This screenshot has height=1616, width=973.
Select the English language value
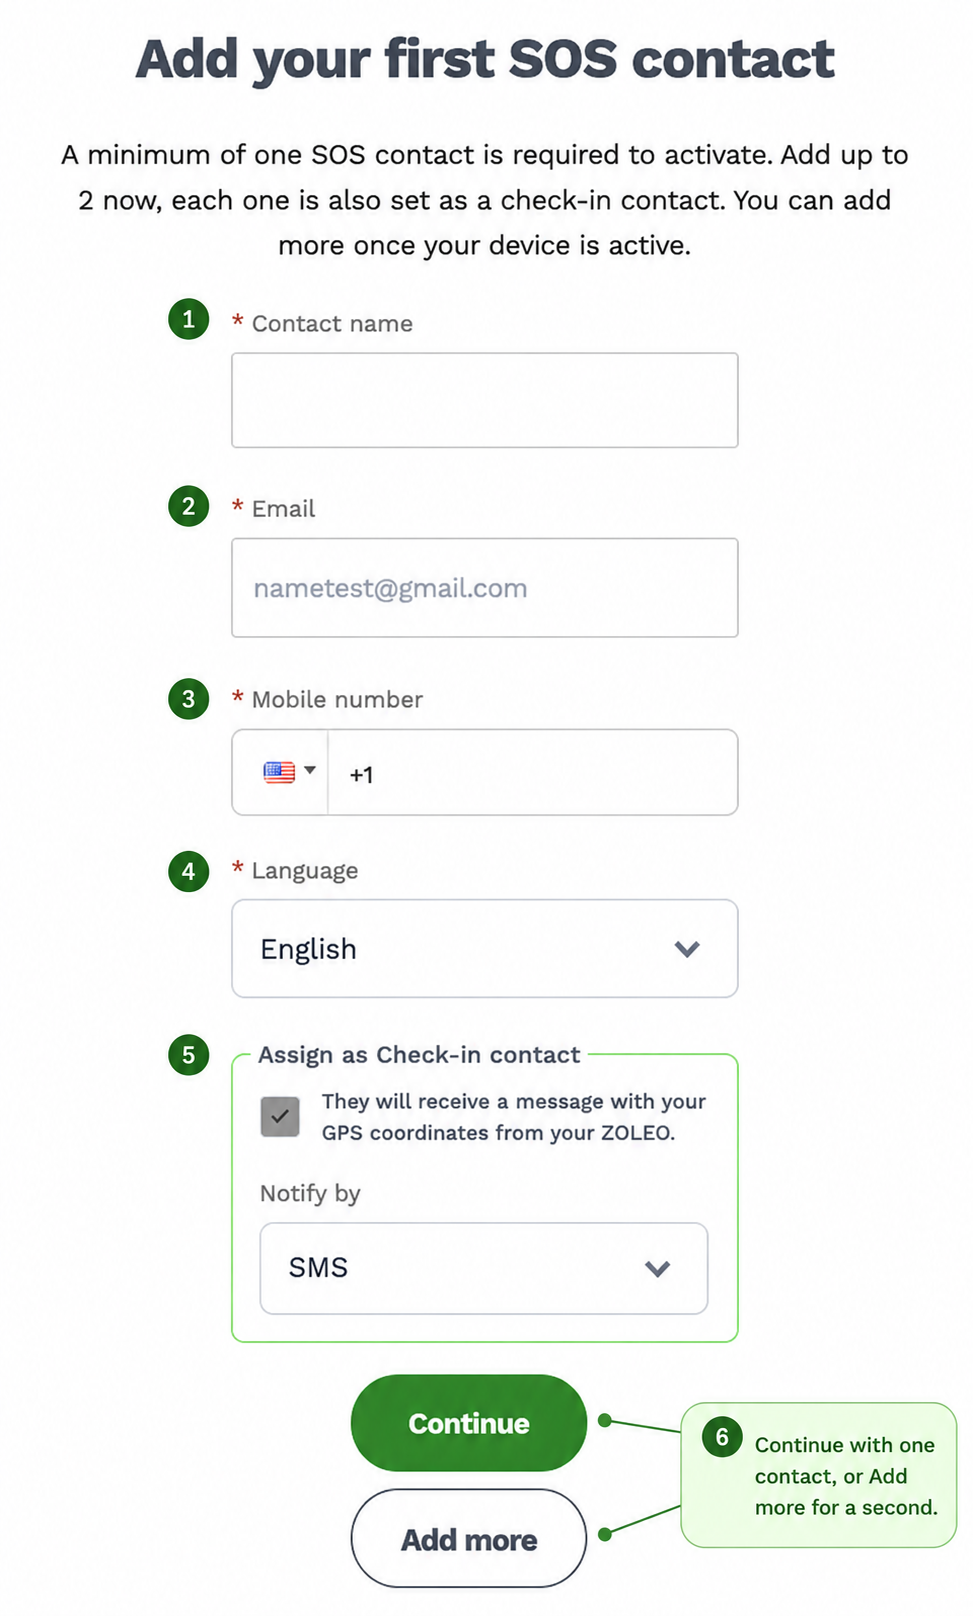[x=308, y=949]
